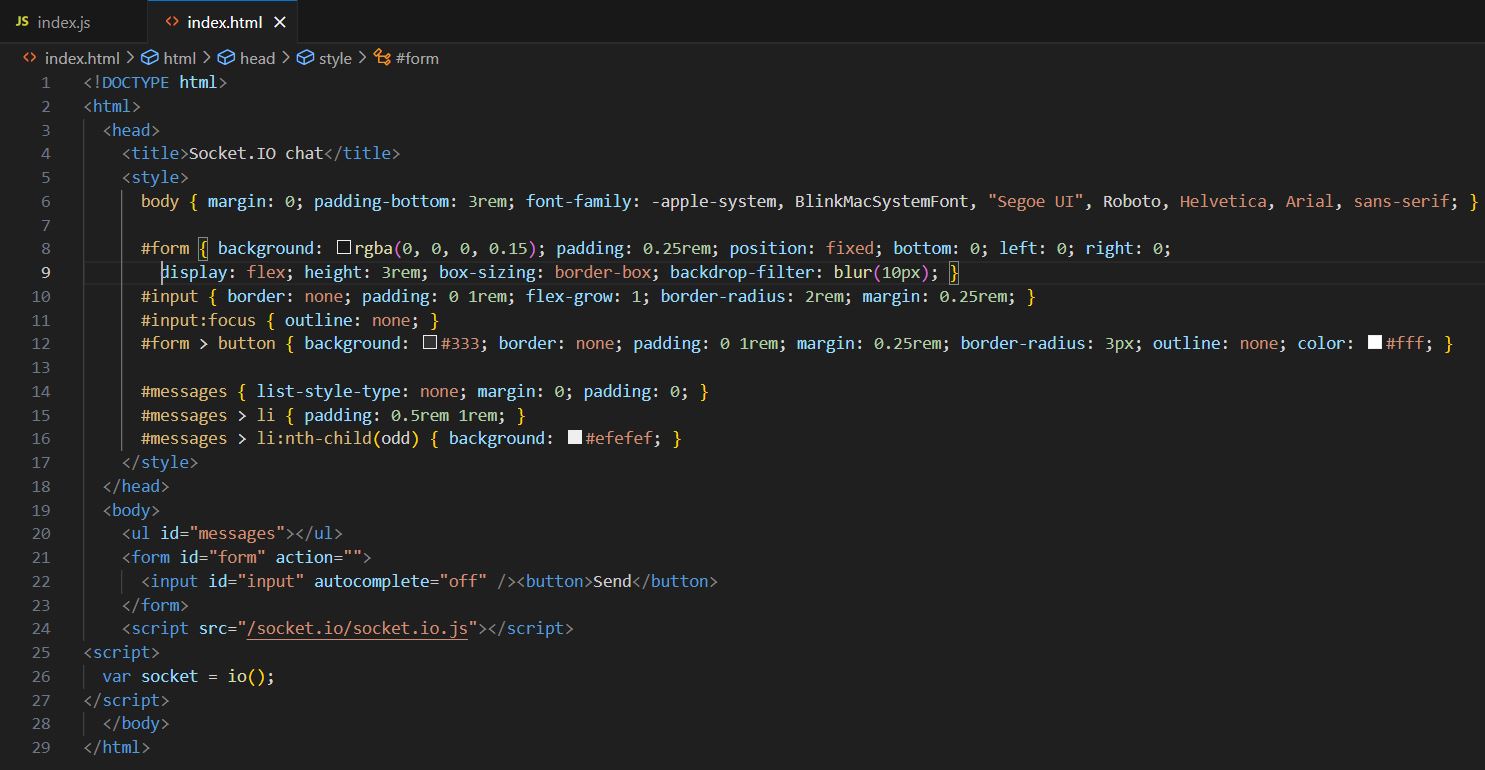This screenshot has height=770, width=1485.
Task: Click the JS file icon on index.js tab
Action: (21, 21)
